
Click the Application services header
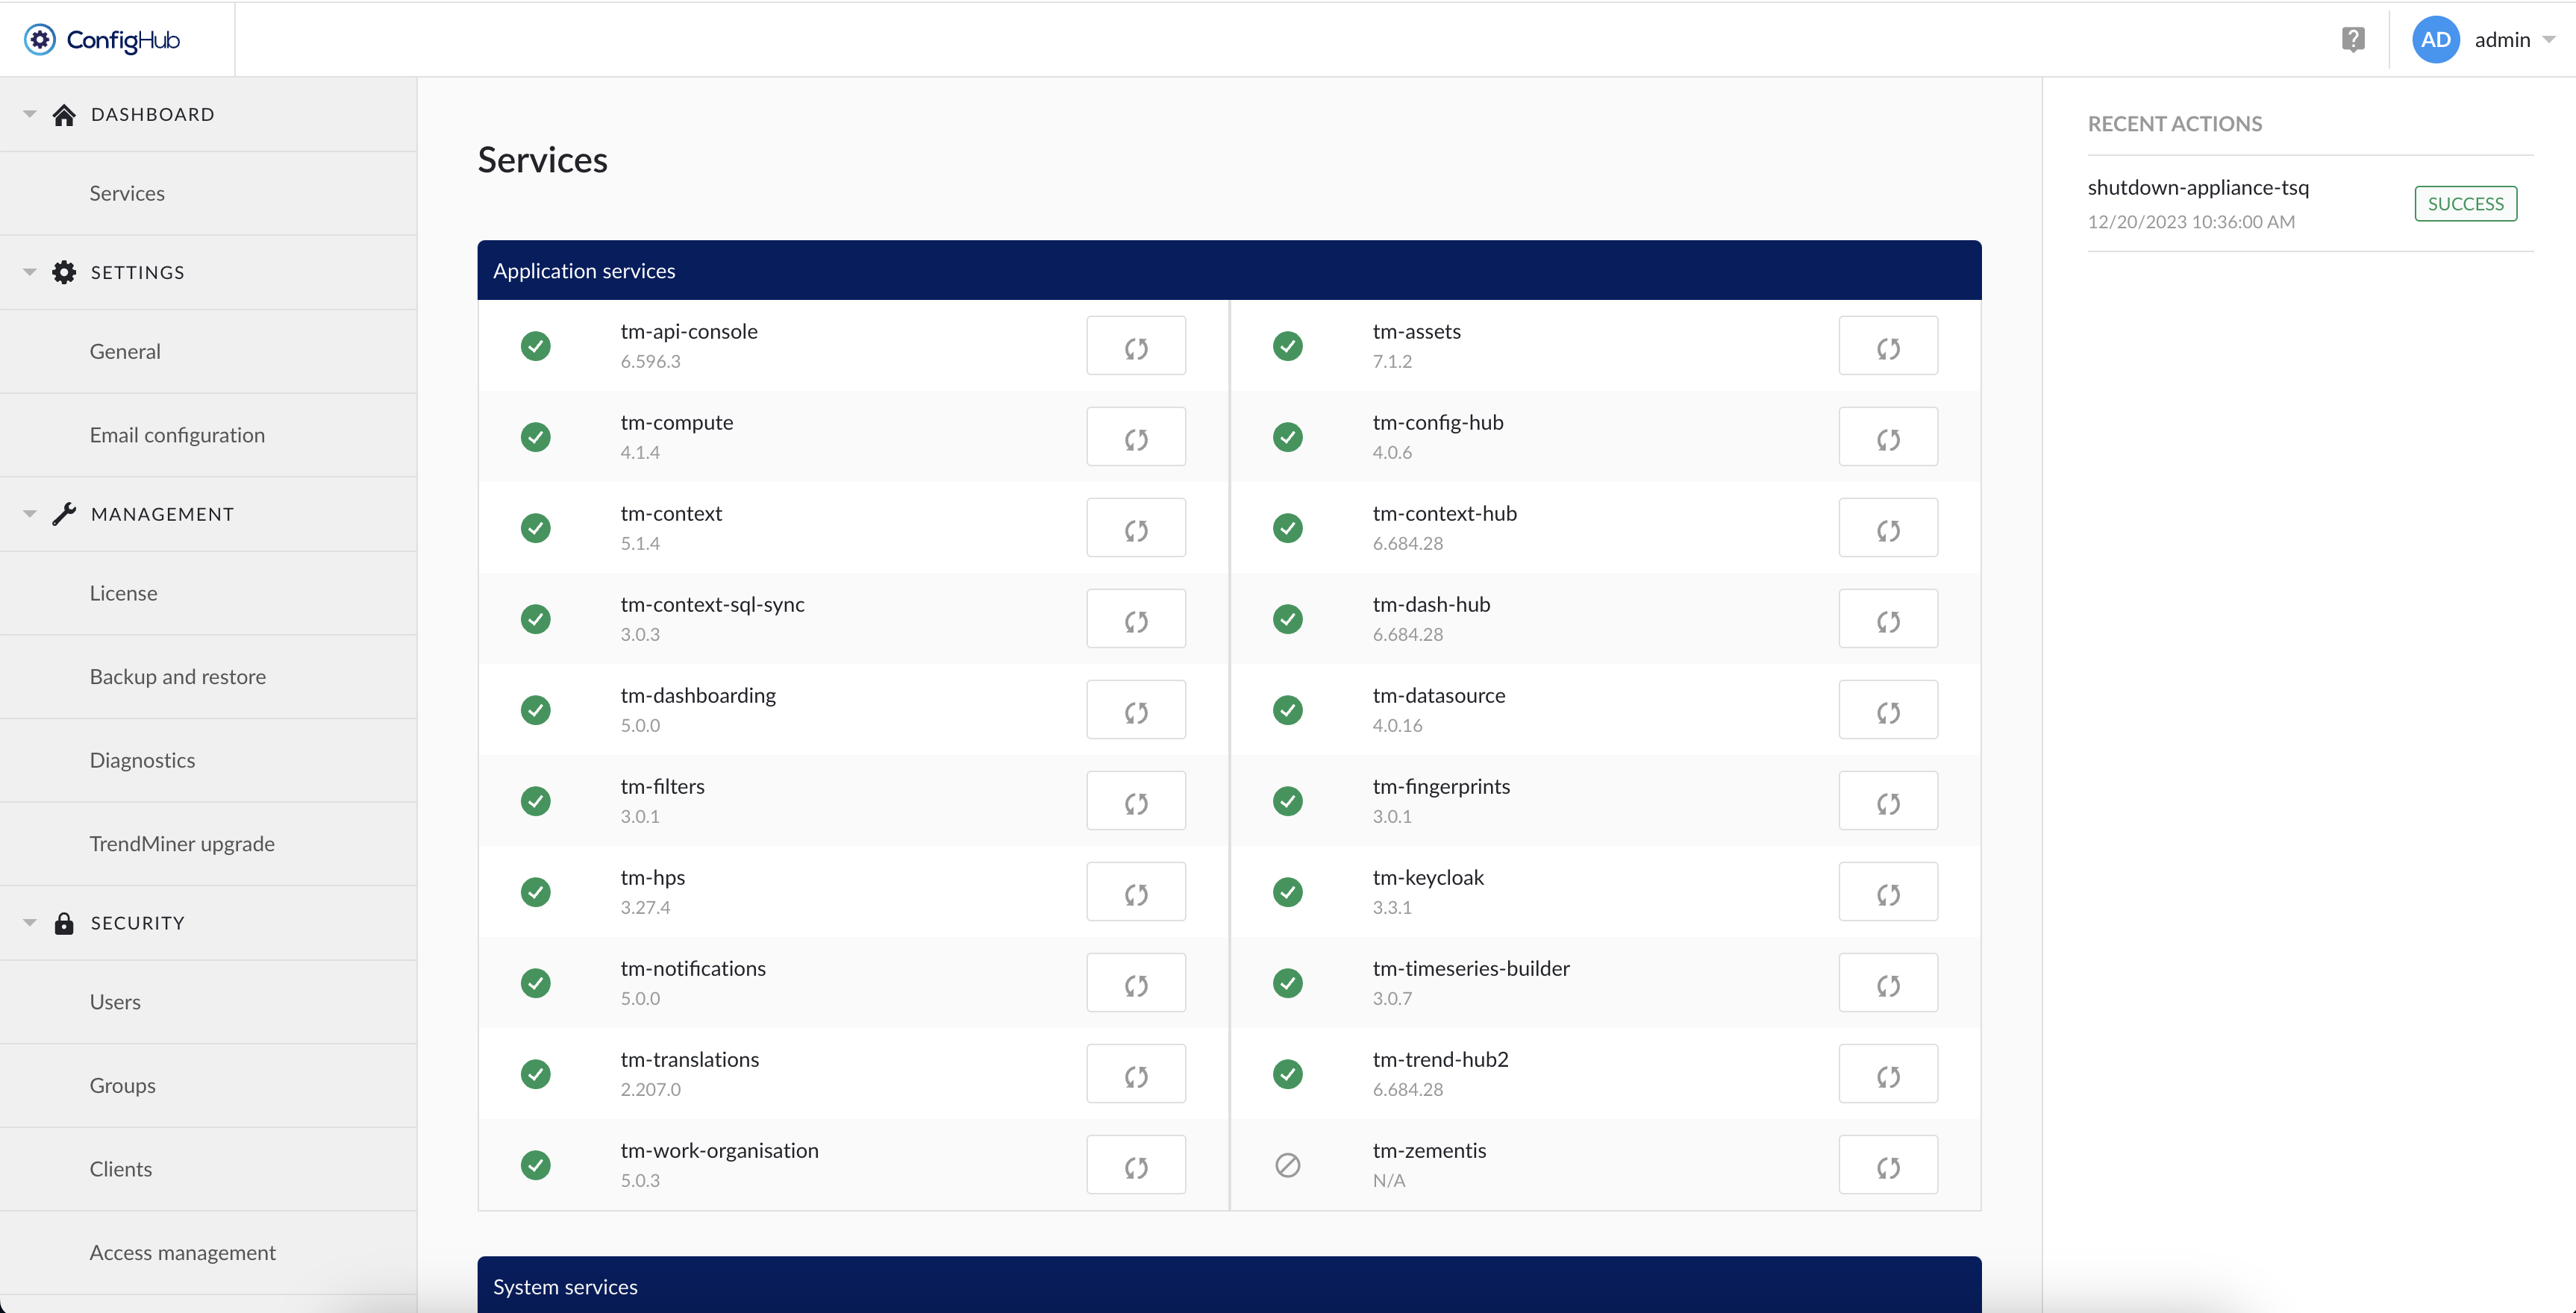coord(1229,270)
